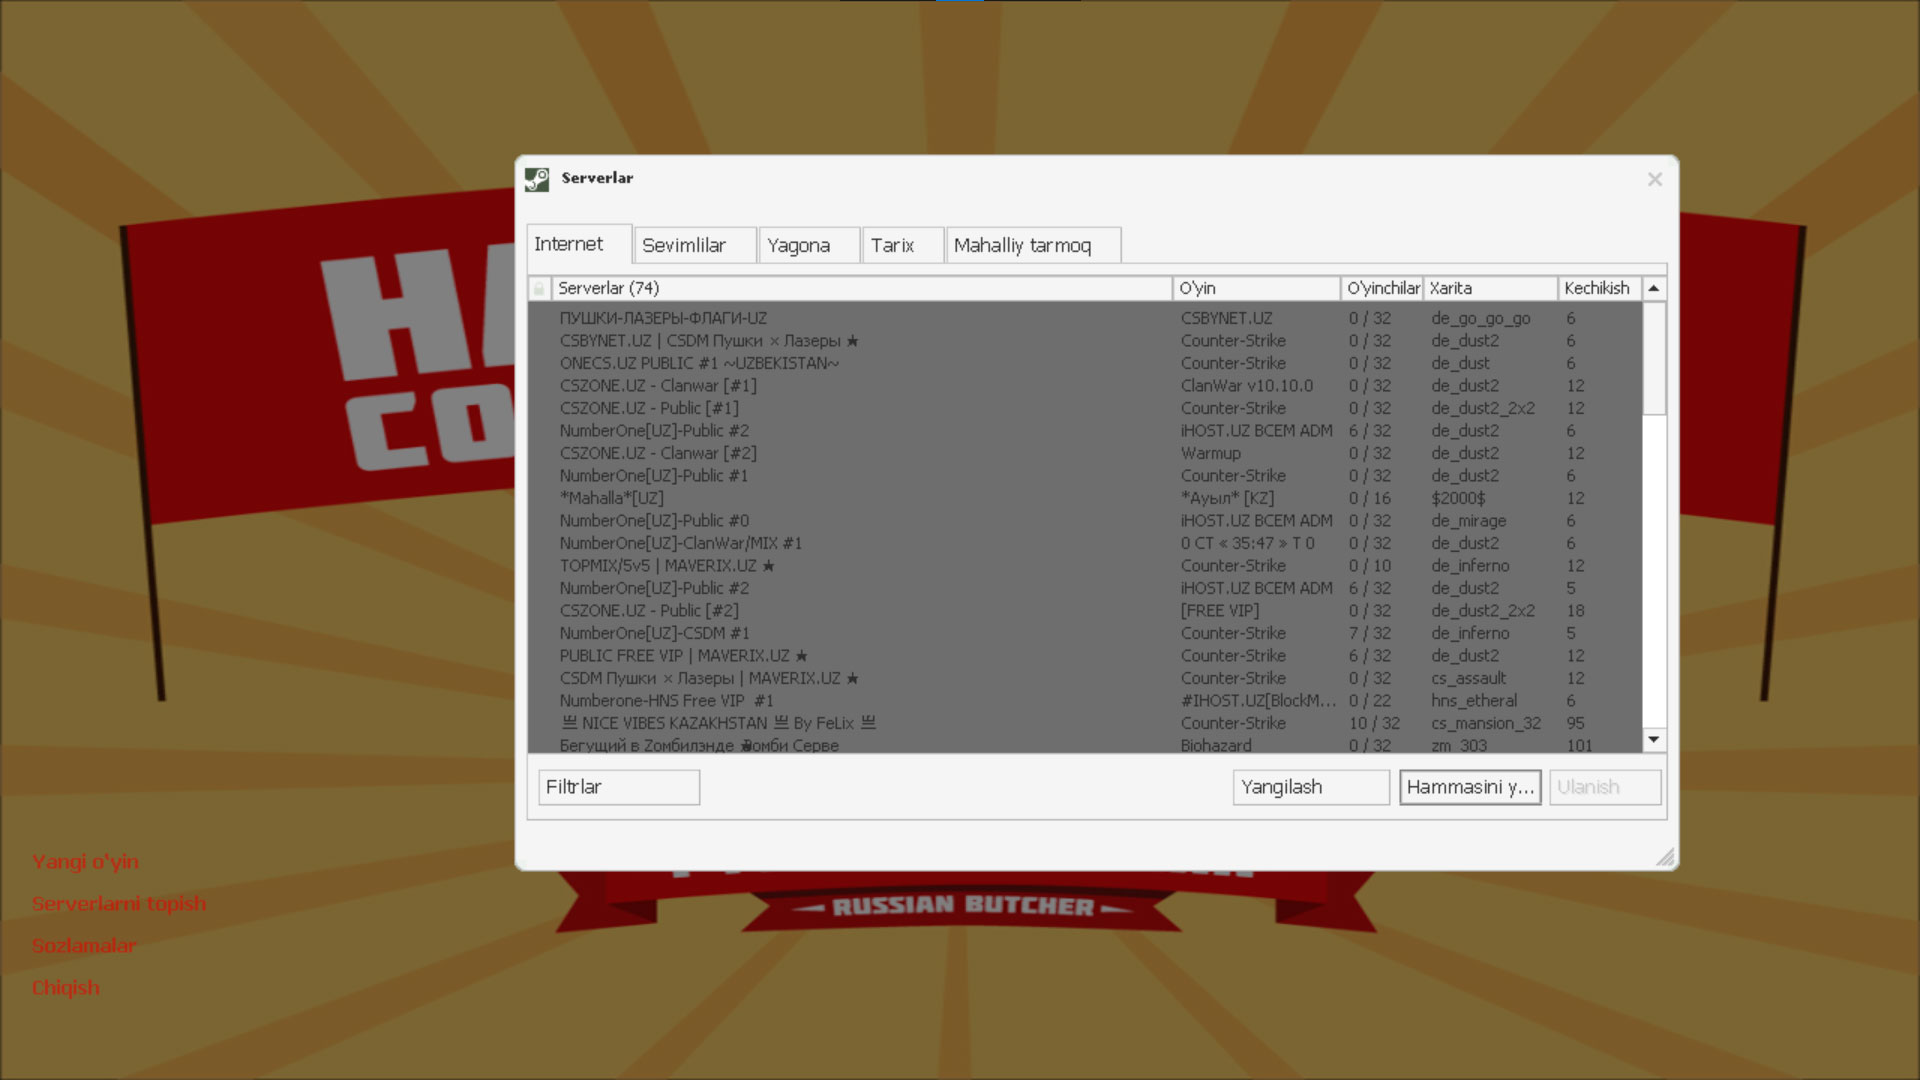Viewport: 1920px width, 1080px height.
Task: Click scrollbar up arrow in server list
Action: (1654, 289)
